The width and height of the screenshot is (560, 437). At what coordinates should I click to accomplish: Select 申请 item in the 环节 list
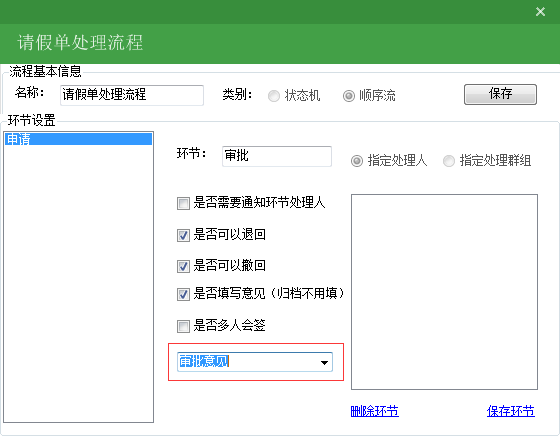point(78,139)
